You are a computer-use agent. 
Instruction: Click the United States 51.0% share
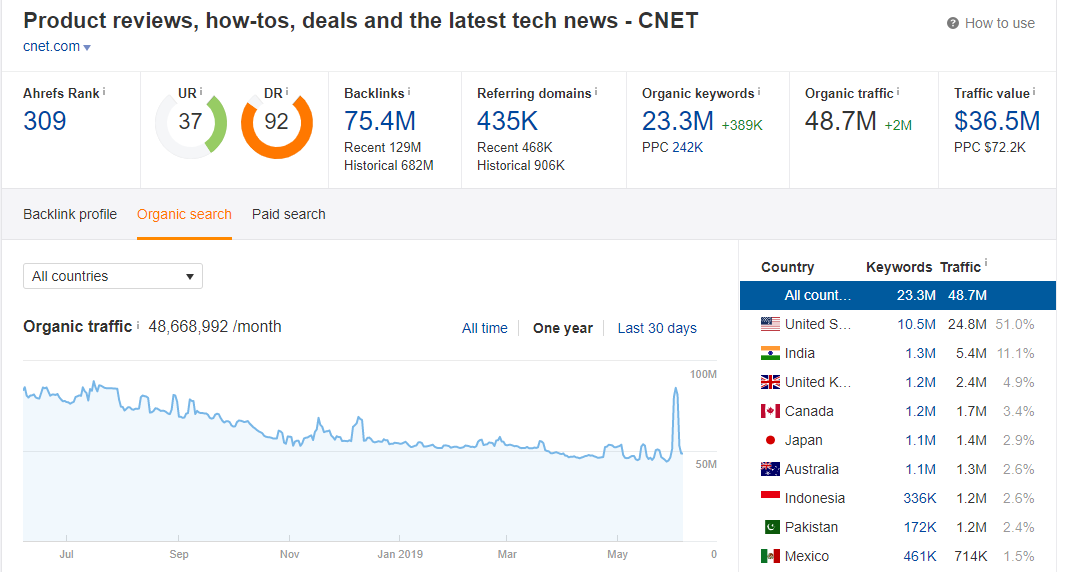pyautogui.click(x=1014, y=324)
